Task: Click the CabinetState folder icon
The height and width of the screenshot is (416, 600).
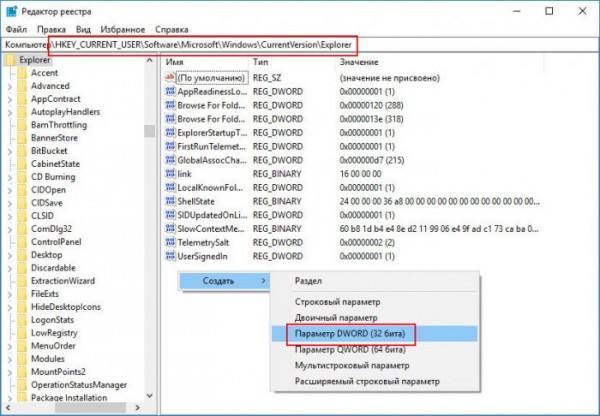Action: (22, 164)
